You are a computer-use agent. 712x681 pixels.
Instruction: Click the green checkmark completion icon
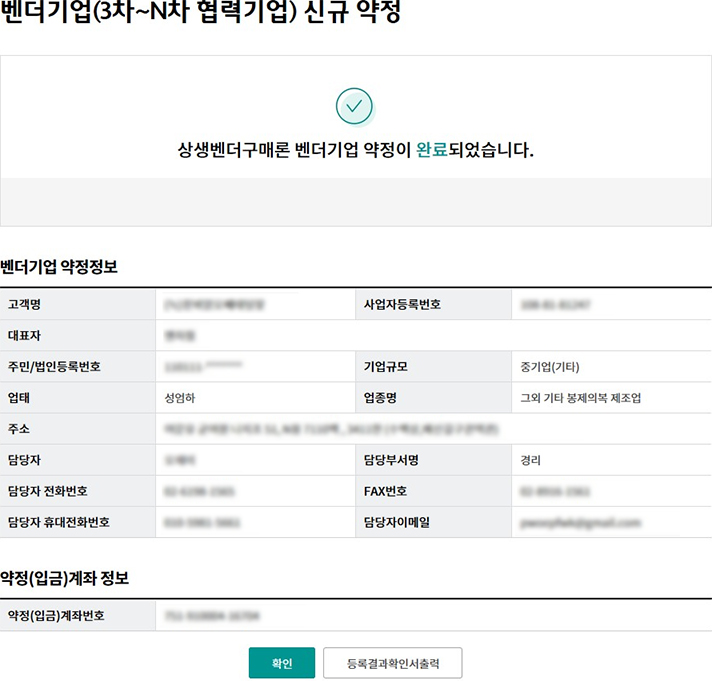pyautogui.click(x=354, y=106)
